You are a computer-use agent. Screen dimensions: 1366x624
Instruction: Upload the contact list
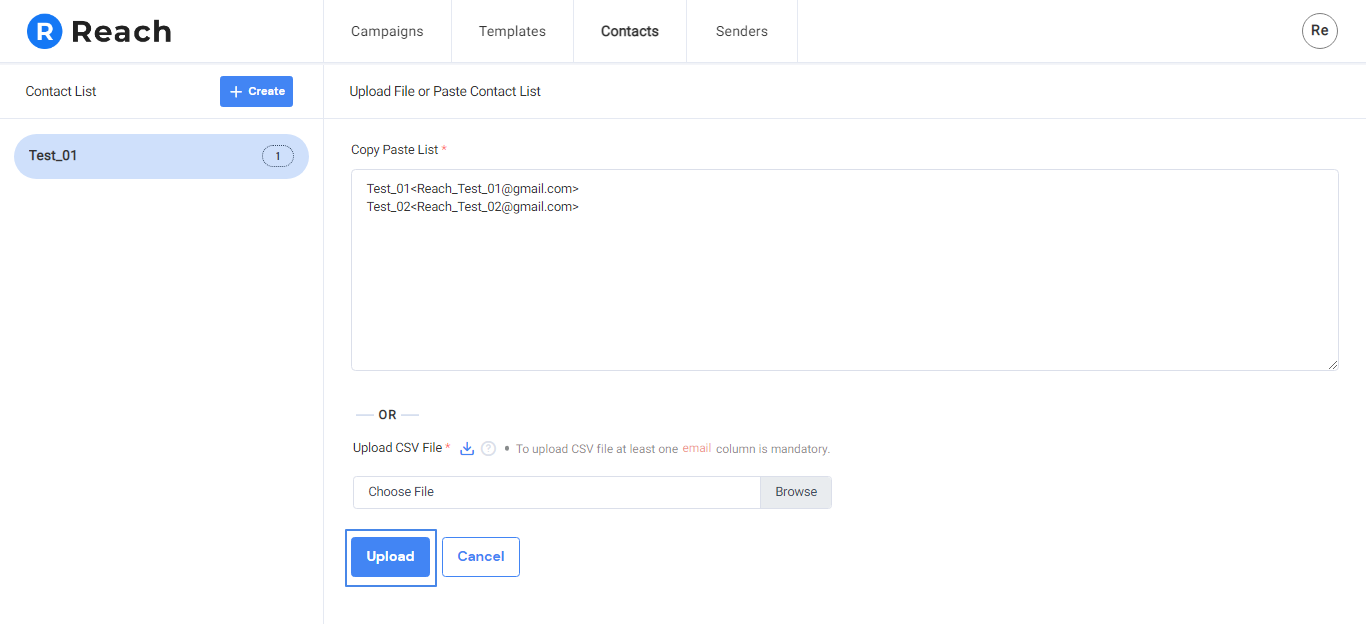(x=390, y=557)
